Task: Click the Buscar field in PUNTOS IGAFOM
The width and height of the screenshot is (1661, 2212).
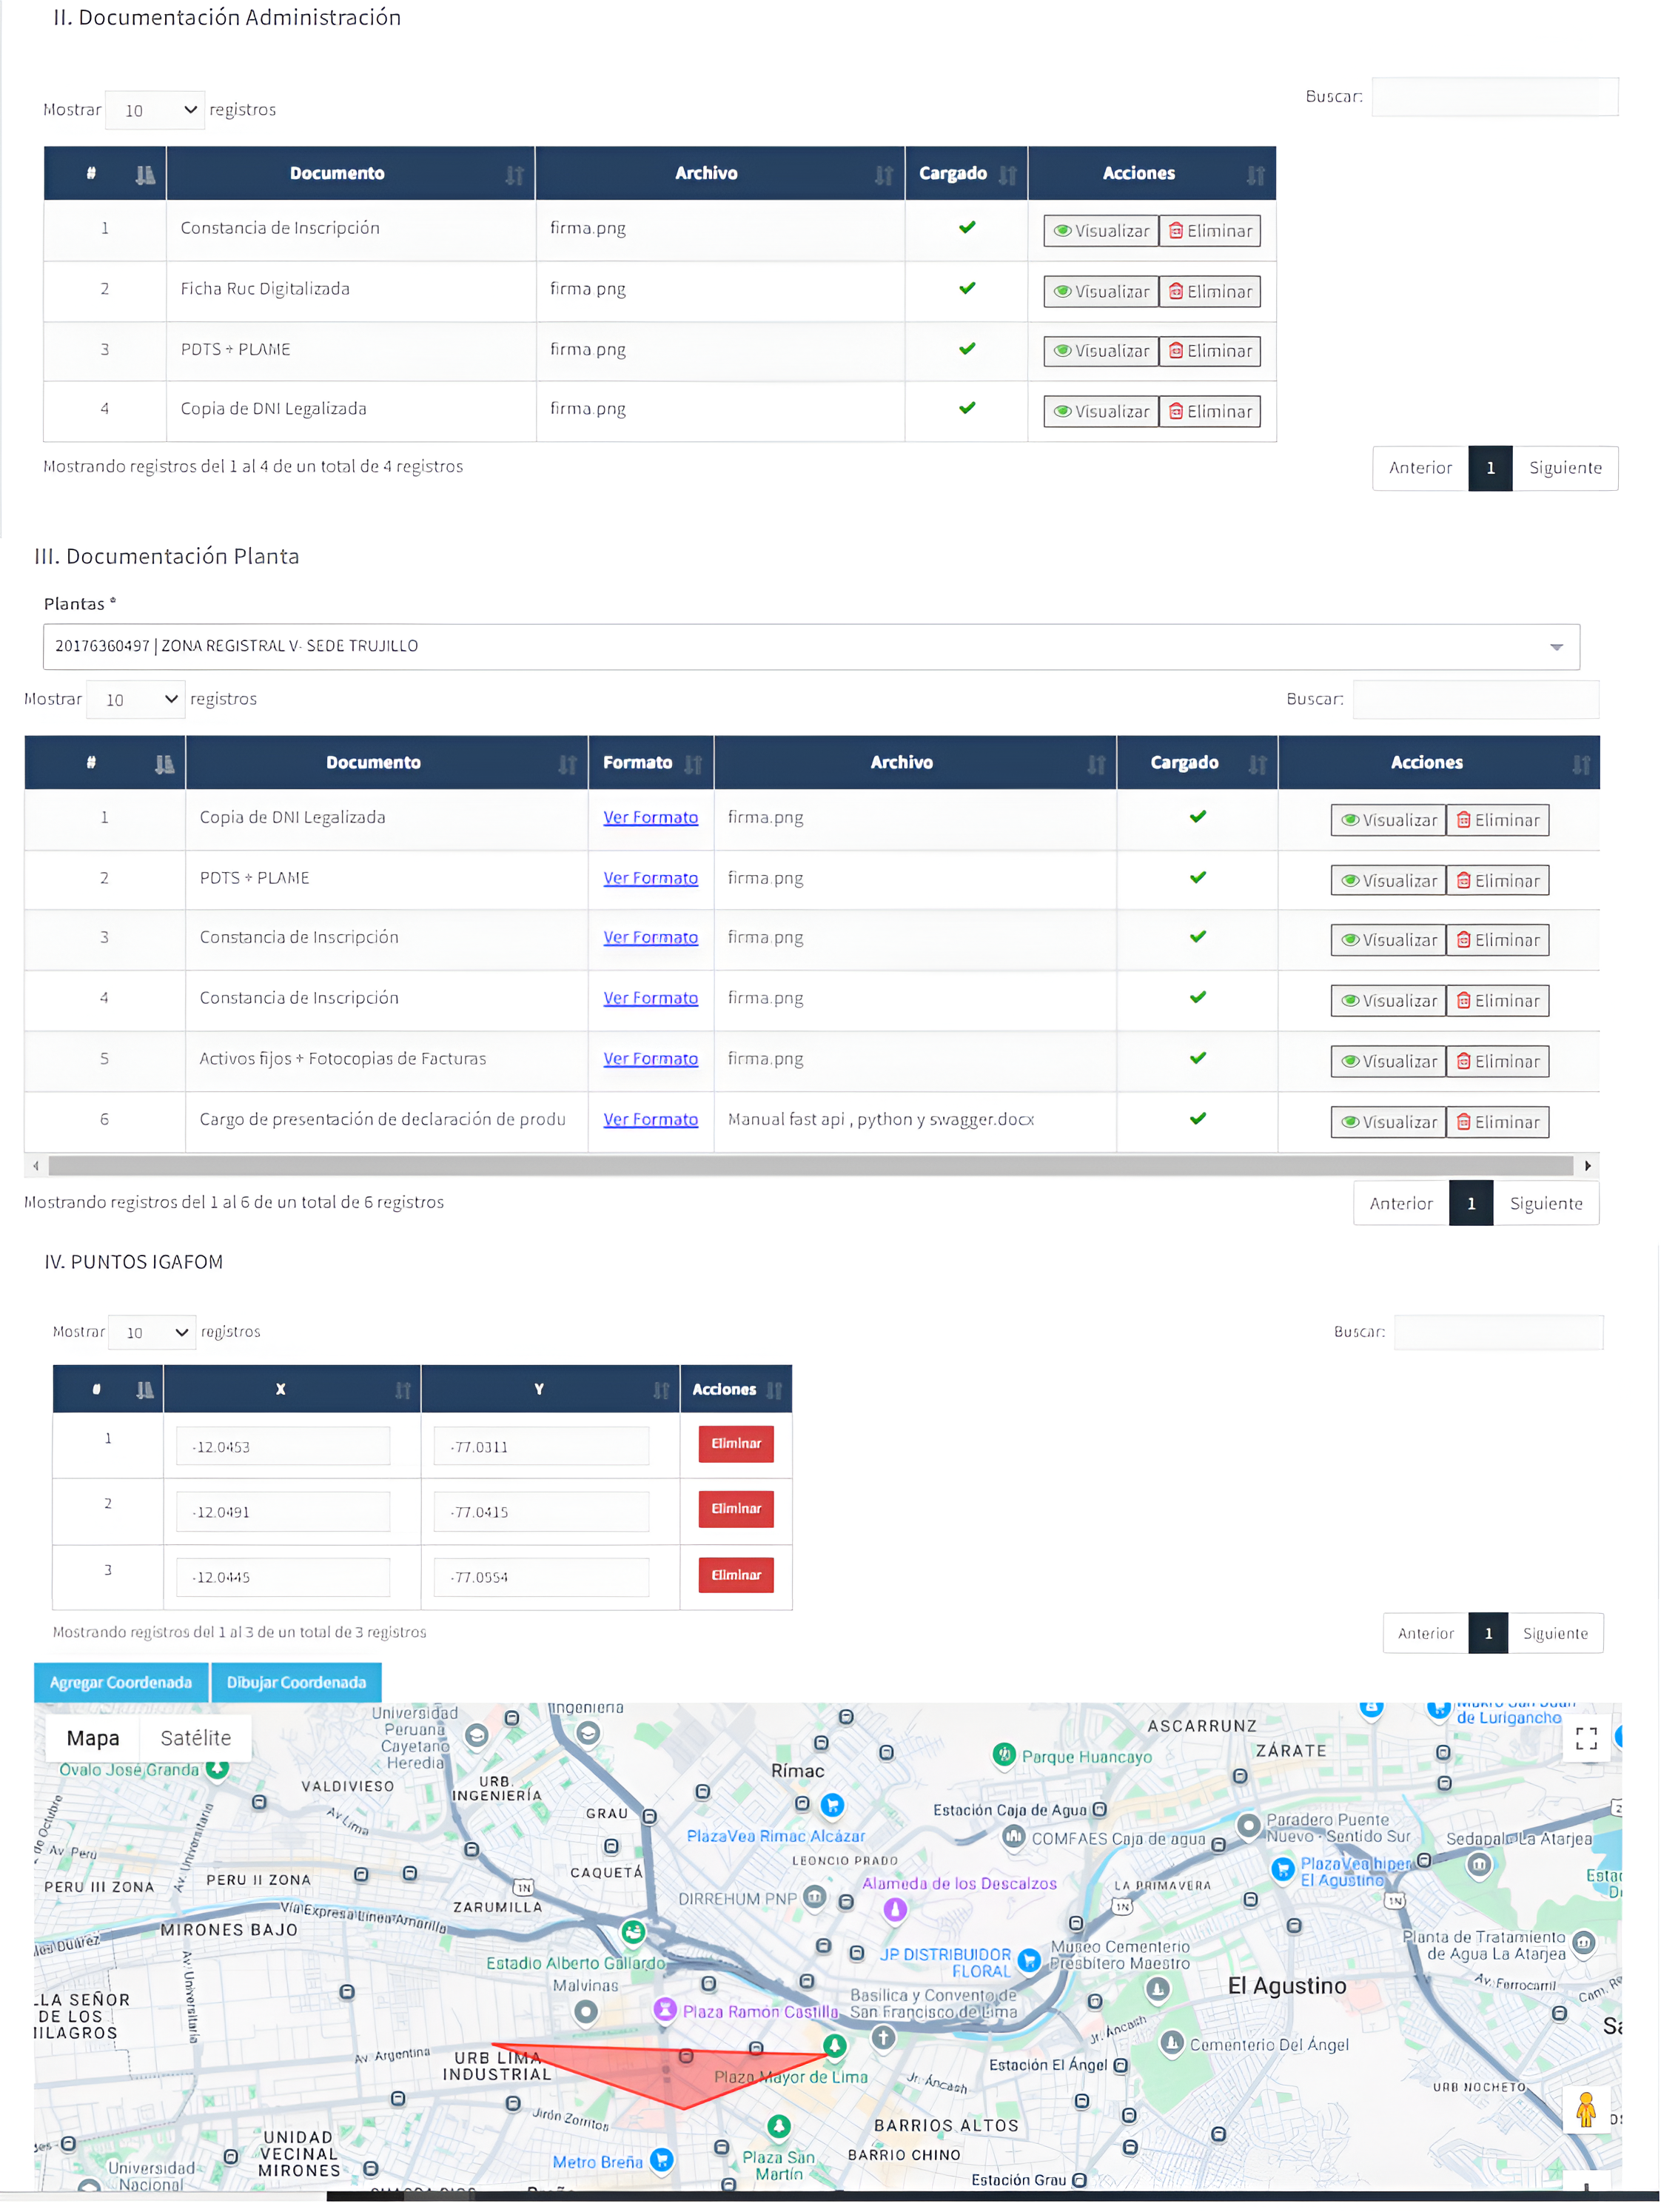Action: [x=1498, y=1331]
